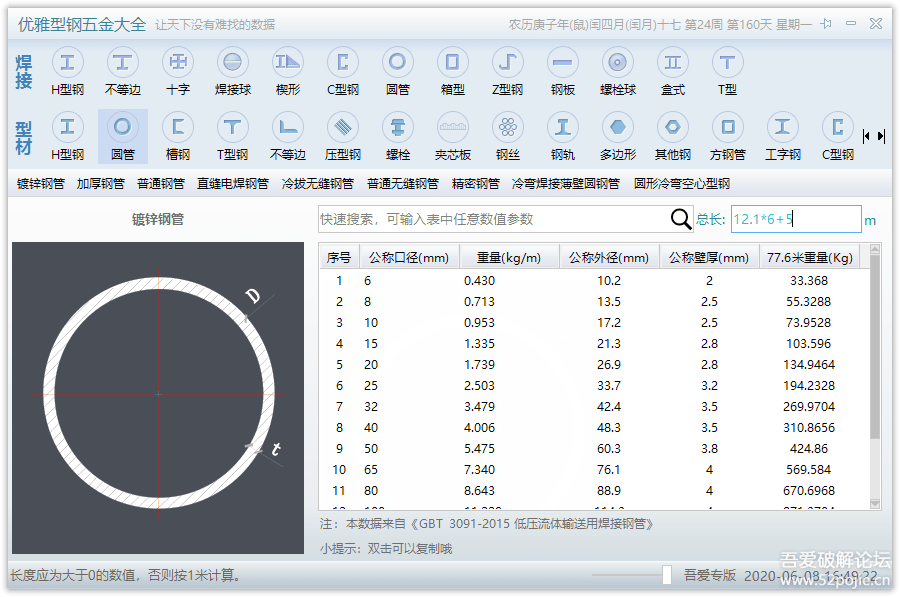
Task: Toggle the pin icon in the title bar
Action: 825,23
